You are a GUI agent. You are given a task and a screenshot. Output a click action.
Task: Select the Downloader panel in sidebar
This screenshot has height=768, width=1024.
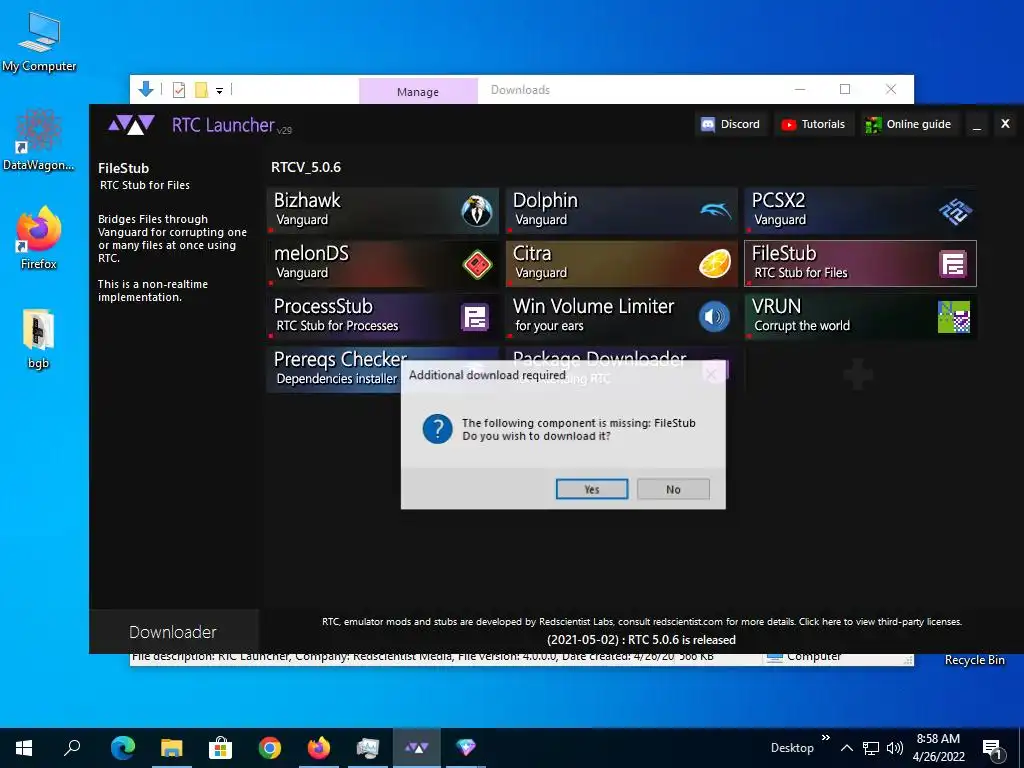[x=173, y=632]
